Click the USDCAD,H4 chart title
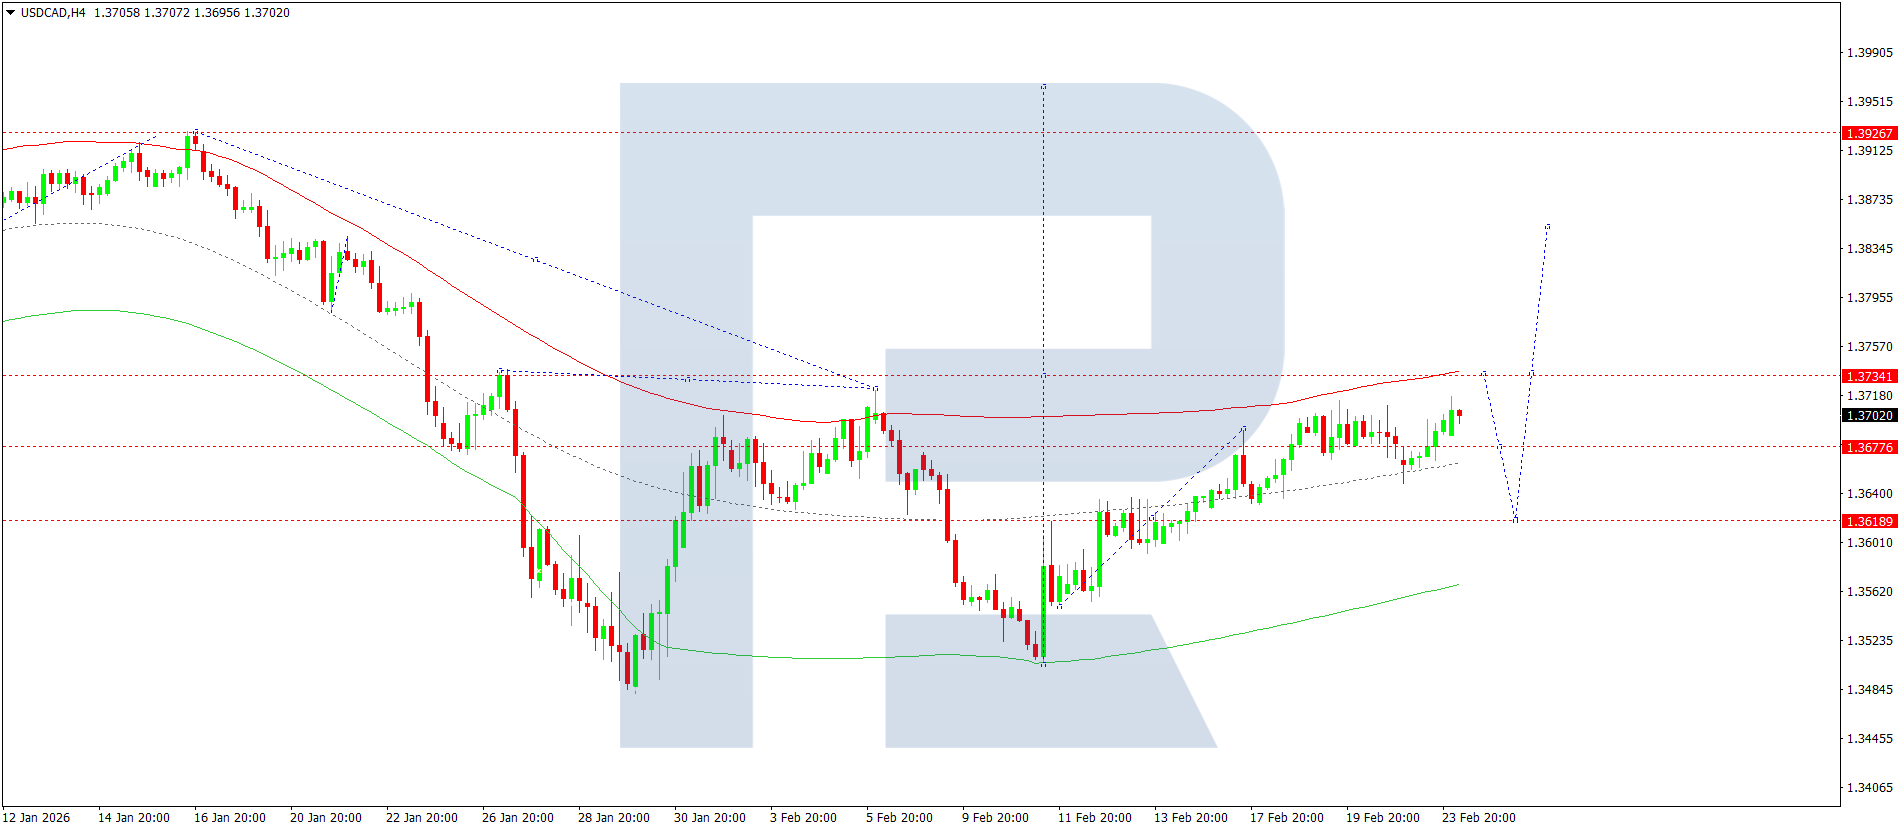This screenshot has height=830, width=1904. point(53,13)
